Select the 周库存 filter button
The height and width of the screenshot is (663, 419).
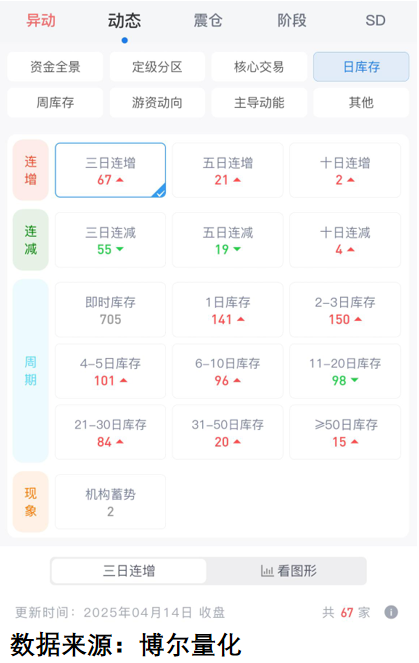(x=55, y=103)
